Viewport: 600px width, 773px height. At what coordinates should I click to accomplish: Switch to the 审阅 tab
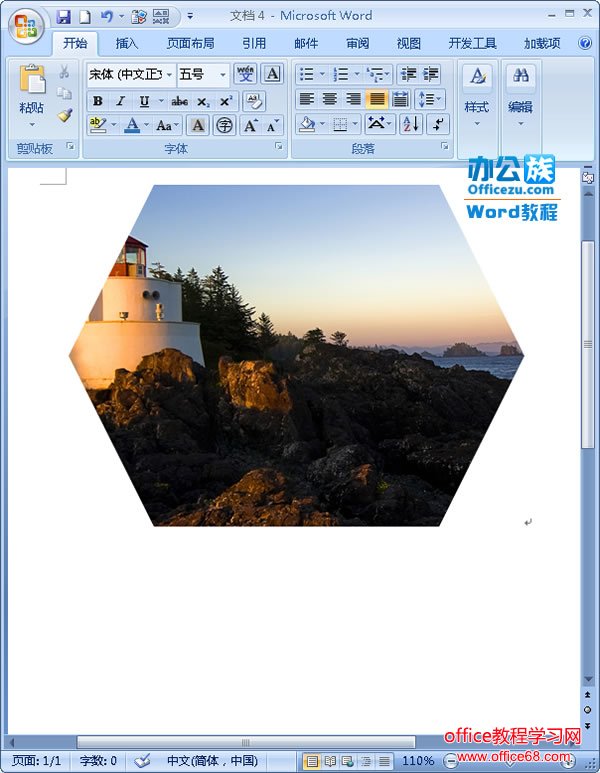pos(357,43)
